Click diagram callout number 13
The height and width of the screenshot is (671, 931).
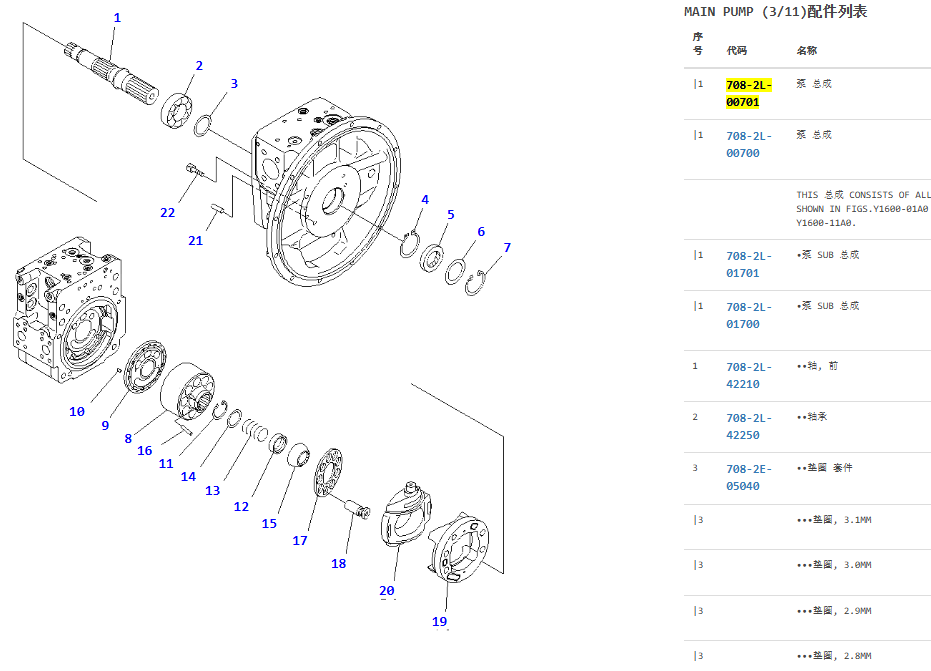point(213,490)
